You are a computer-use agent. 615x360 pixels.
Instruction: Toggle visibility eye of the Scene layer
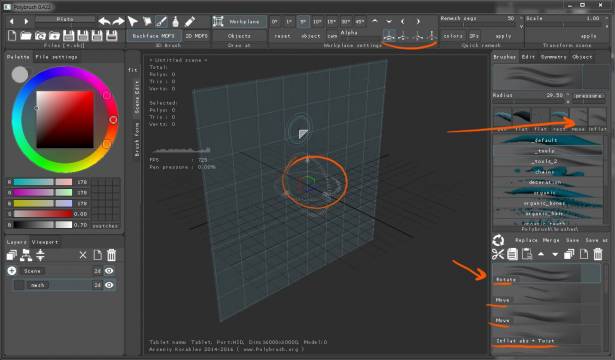(x=109, y=271)
